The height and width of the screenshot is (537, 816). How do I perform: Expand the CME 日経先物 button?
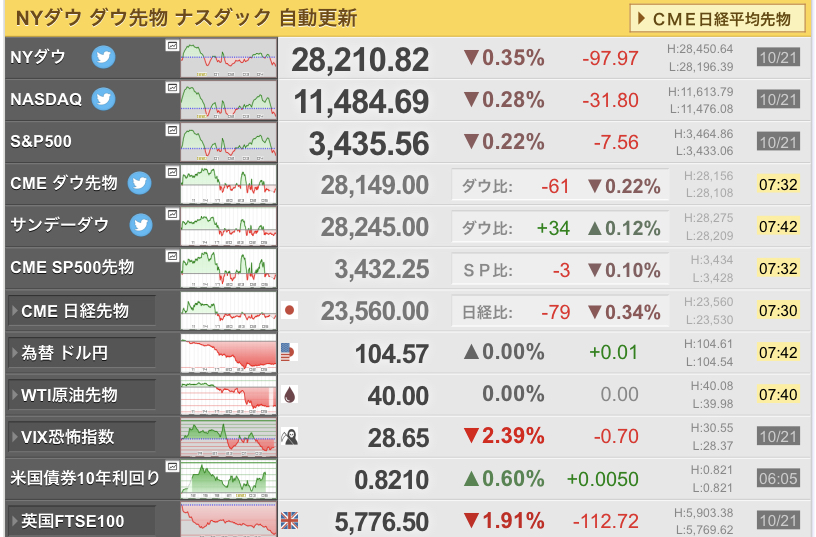tap(82, 311)
